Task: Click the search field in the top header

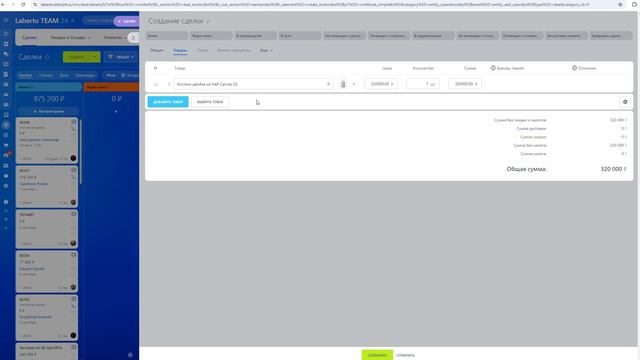Action: (x=98, y=21)
